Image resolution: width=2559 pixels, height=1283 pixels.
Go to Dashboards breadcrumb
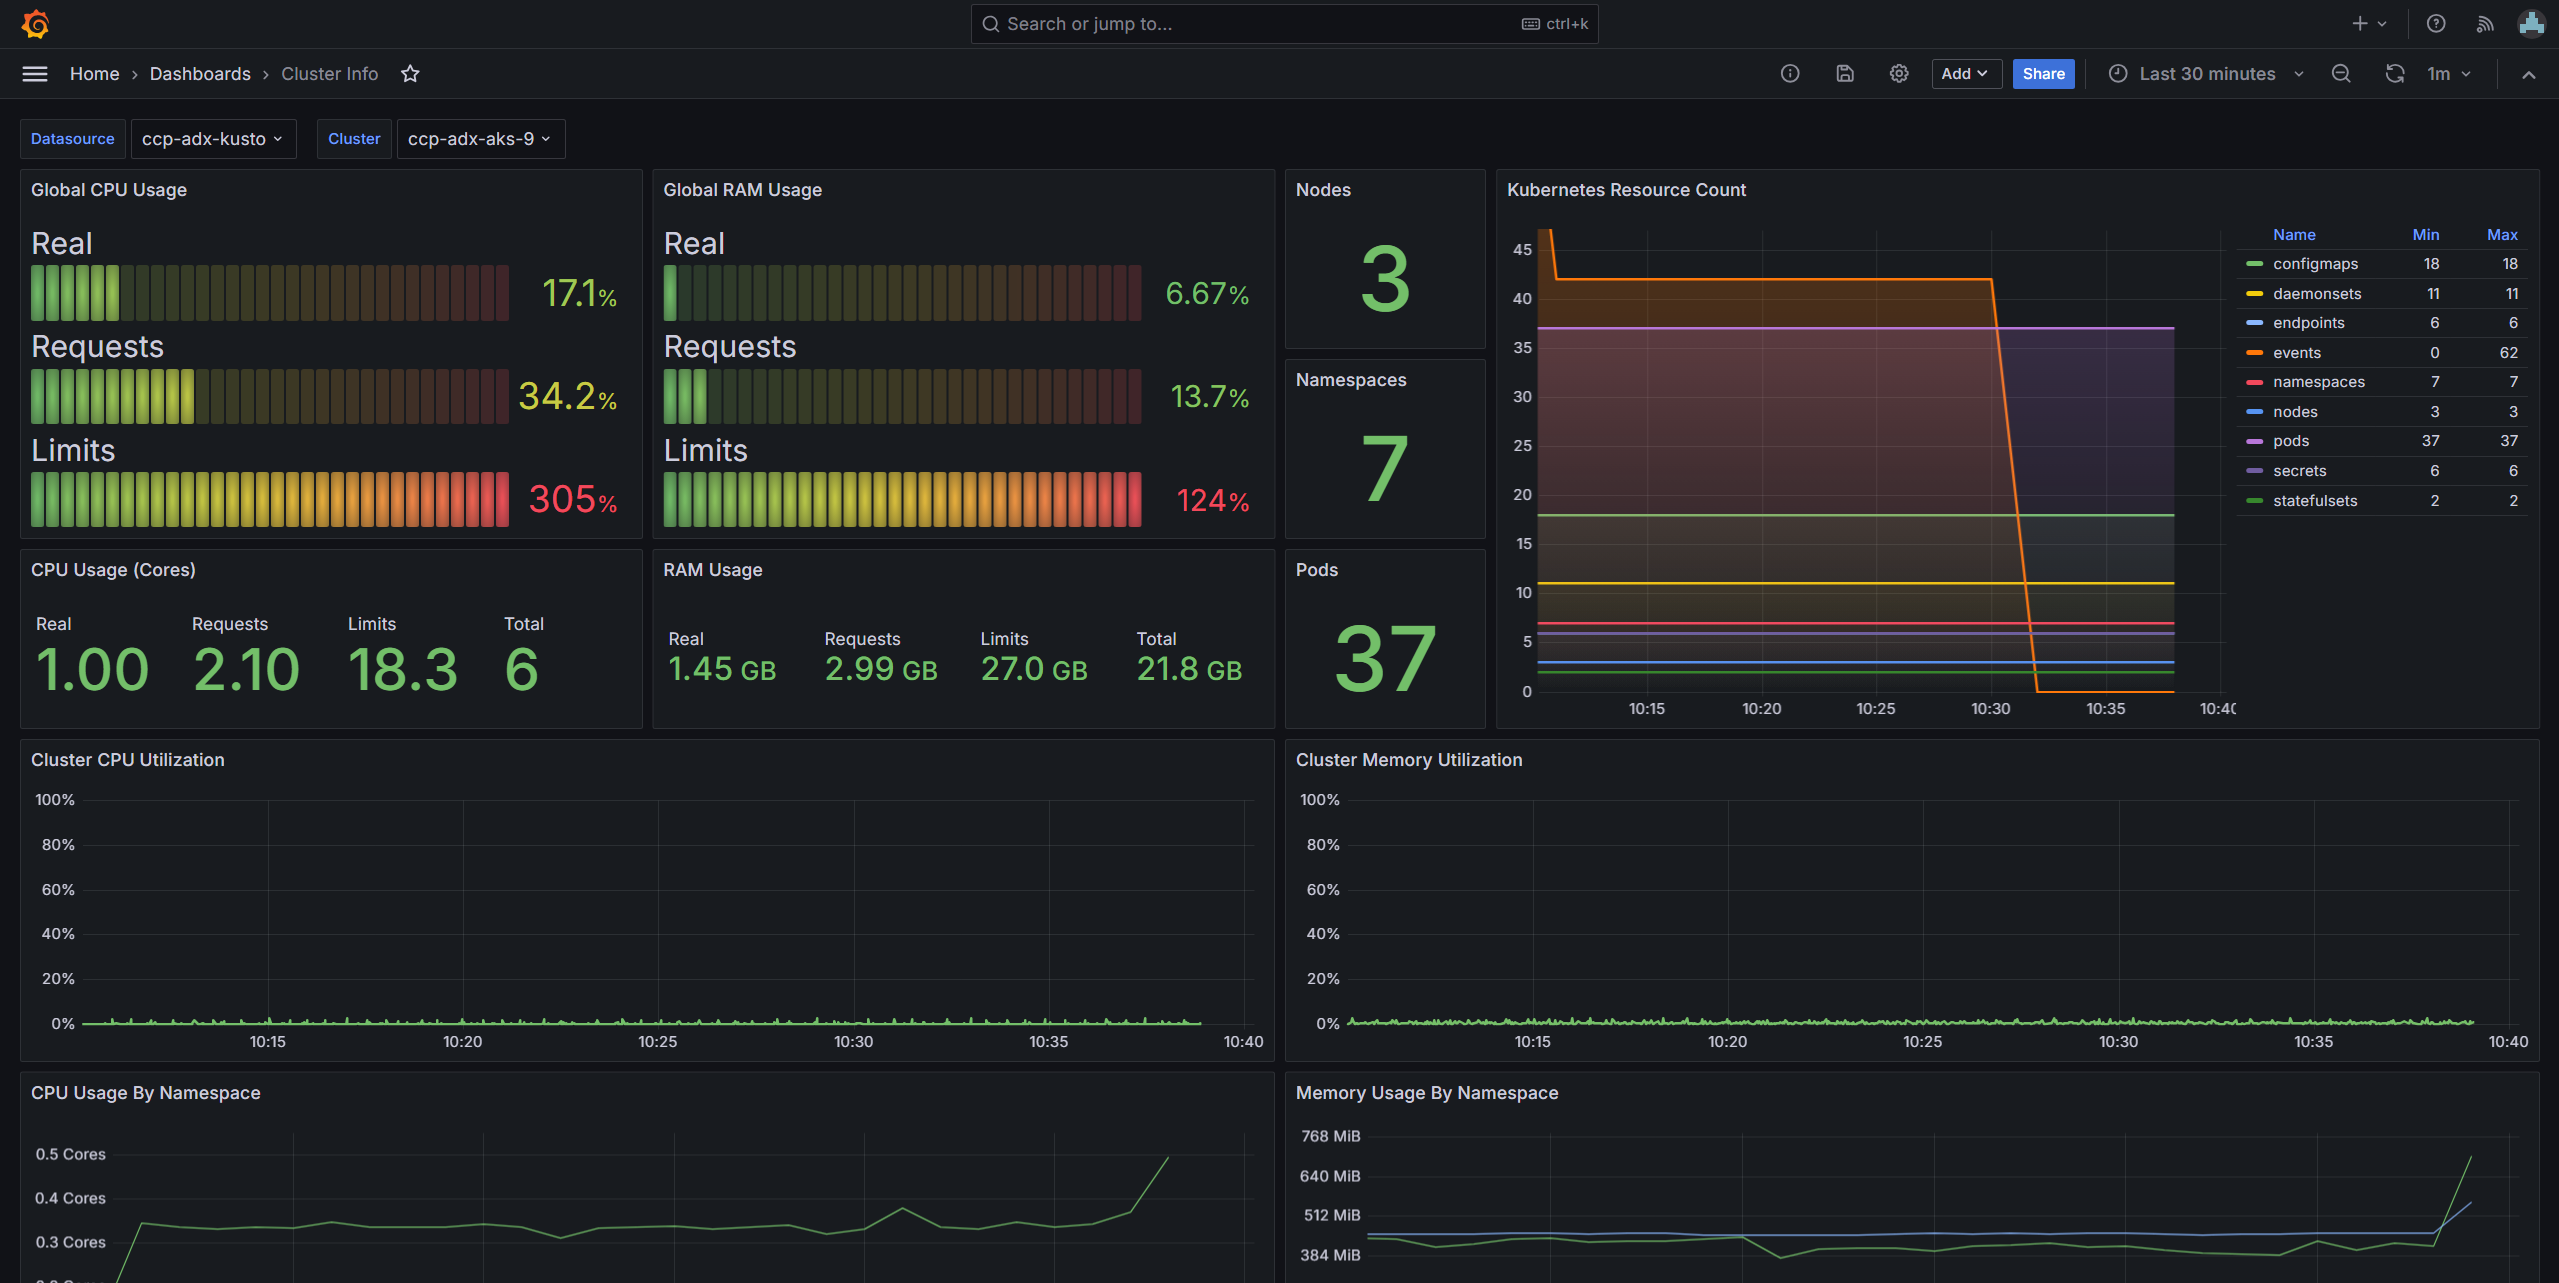pos(200,74)
